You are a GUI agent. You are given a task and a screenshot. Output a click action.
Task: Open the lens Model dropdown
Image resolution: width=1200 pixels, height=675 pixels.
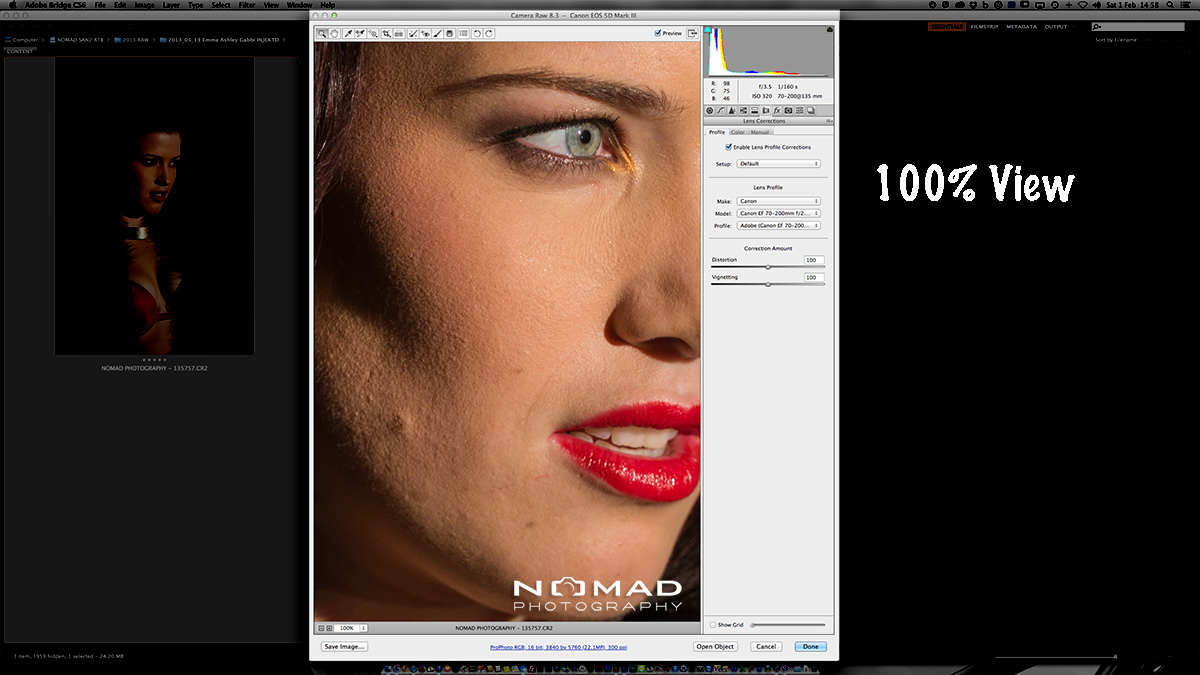coord(778,213)
